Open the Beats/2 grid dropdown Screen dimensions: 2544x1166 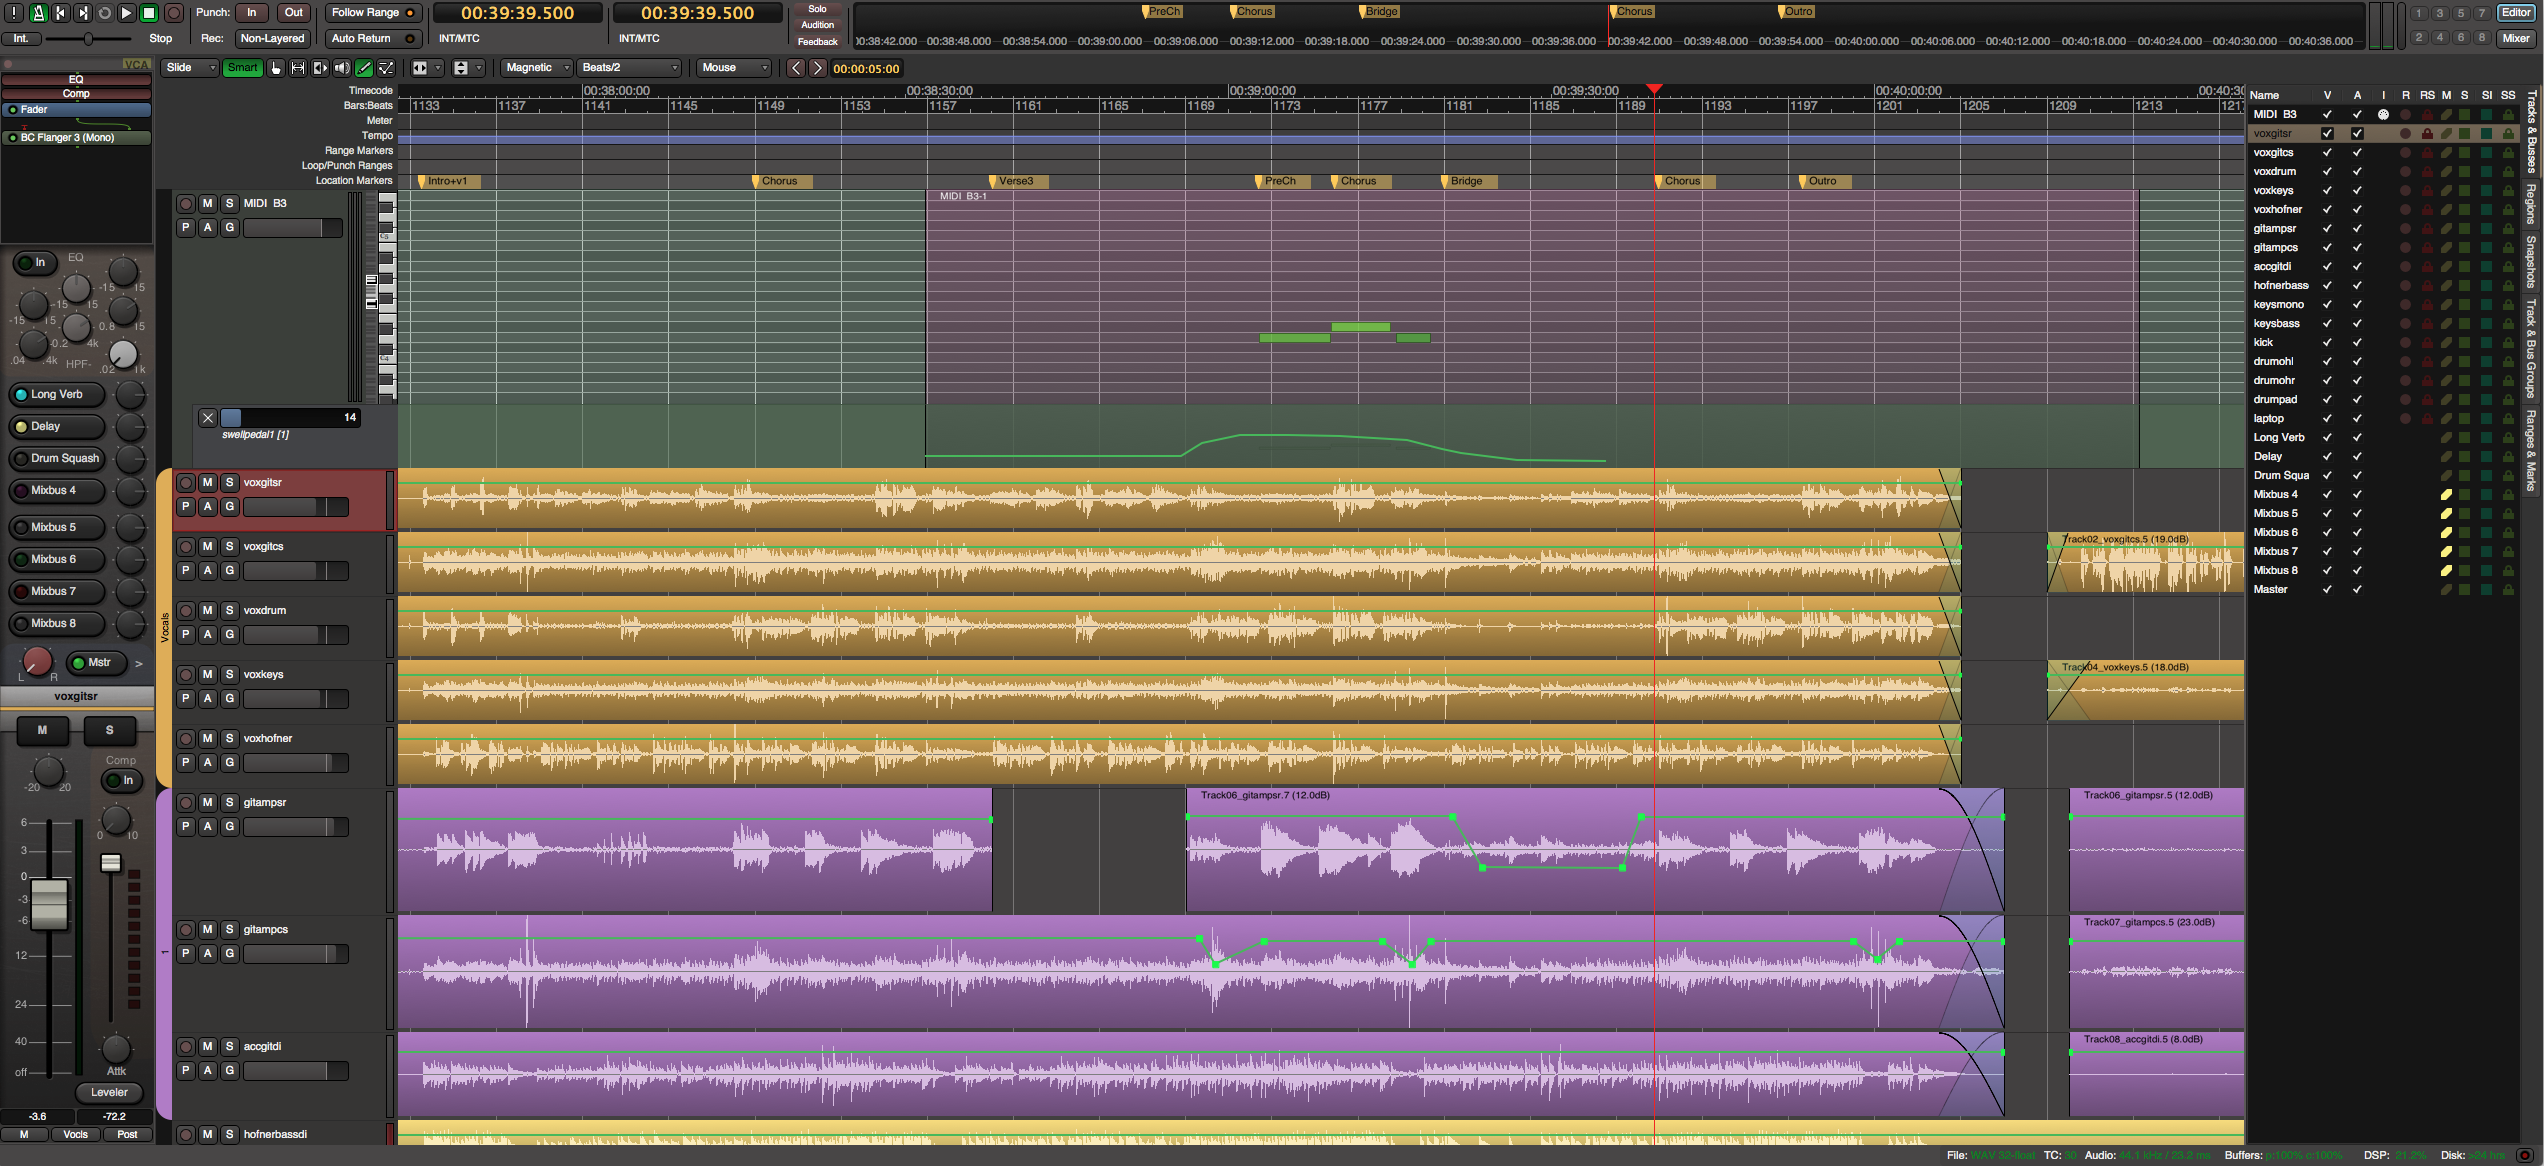629,68
